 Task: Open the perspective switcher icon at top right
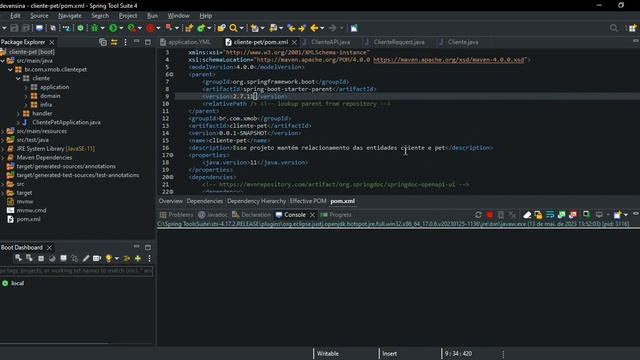pos(633,28)
